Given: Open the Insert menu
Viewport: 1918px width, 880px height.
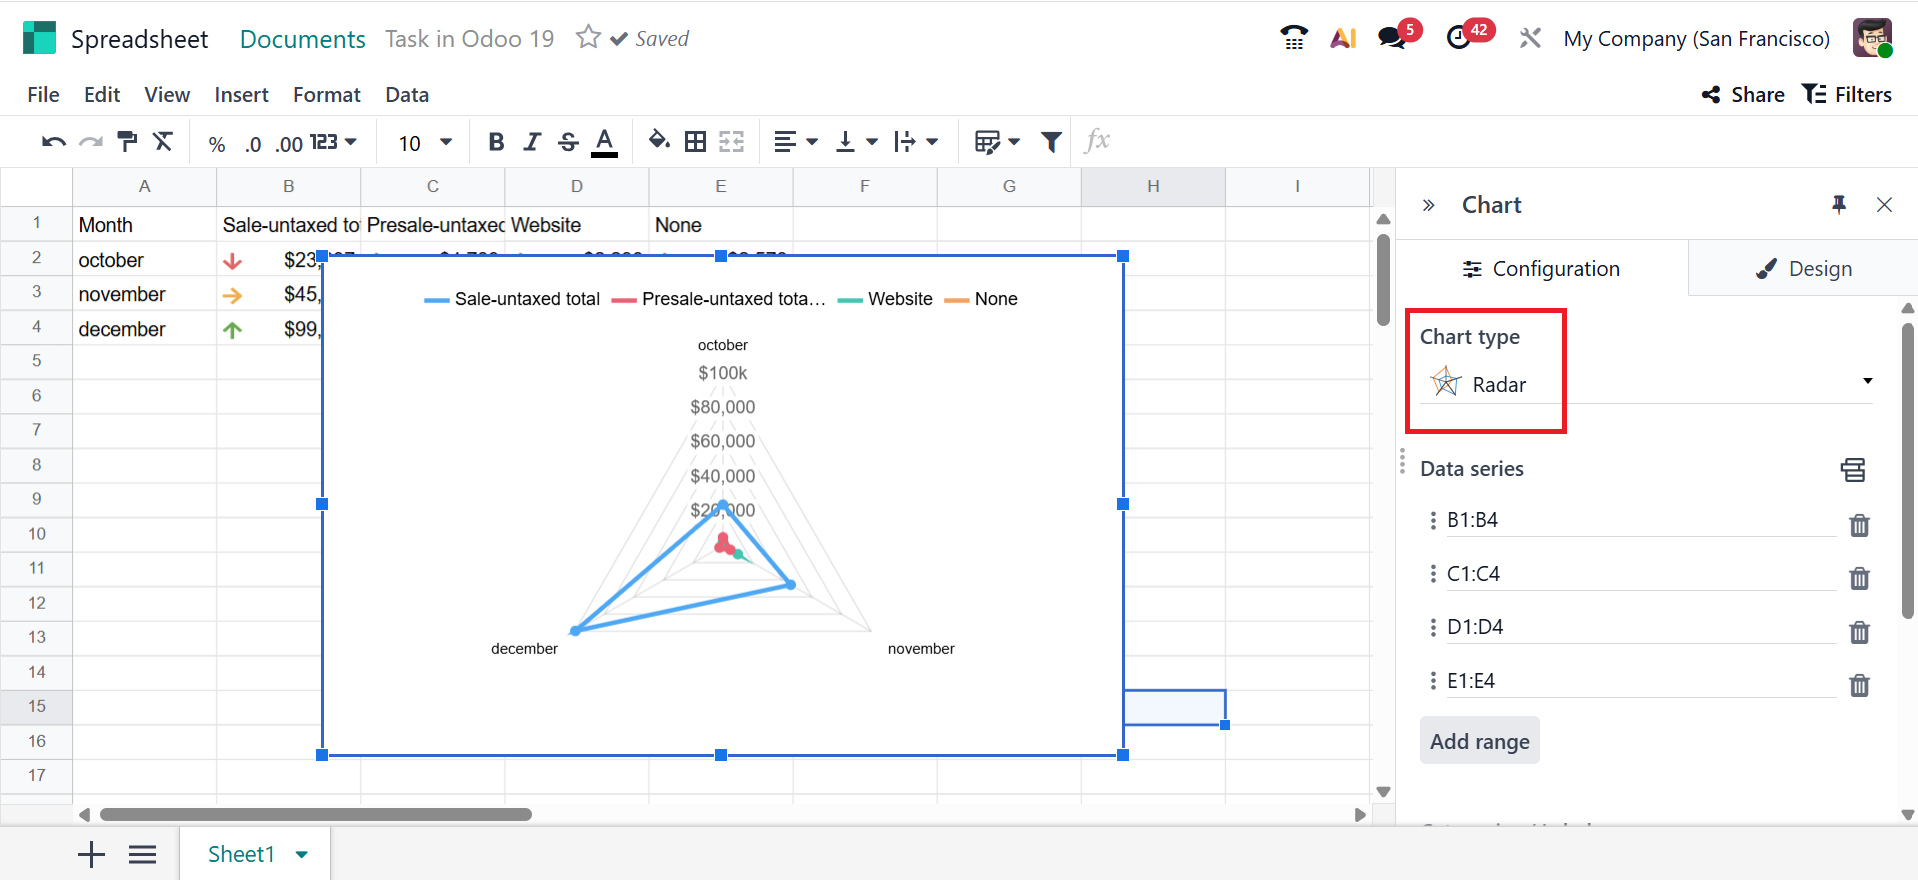Looking at the screenshot, I should [x=241, y=95].
